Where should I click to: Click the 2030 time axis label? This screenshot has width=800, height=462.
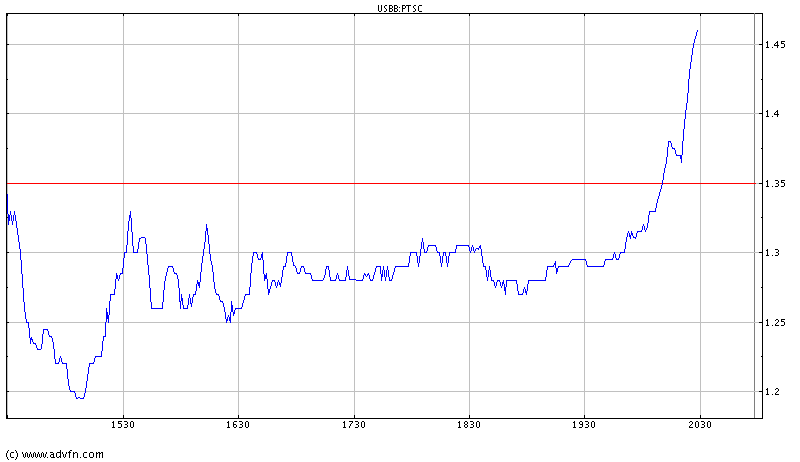coord(699,425)
